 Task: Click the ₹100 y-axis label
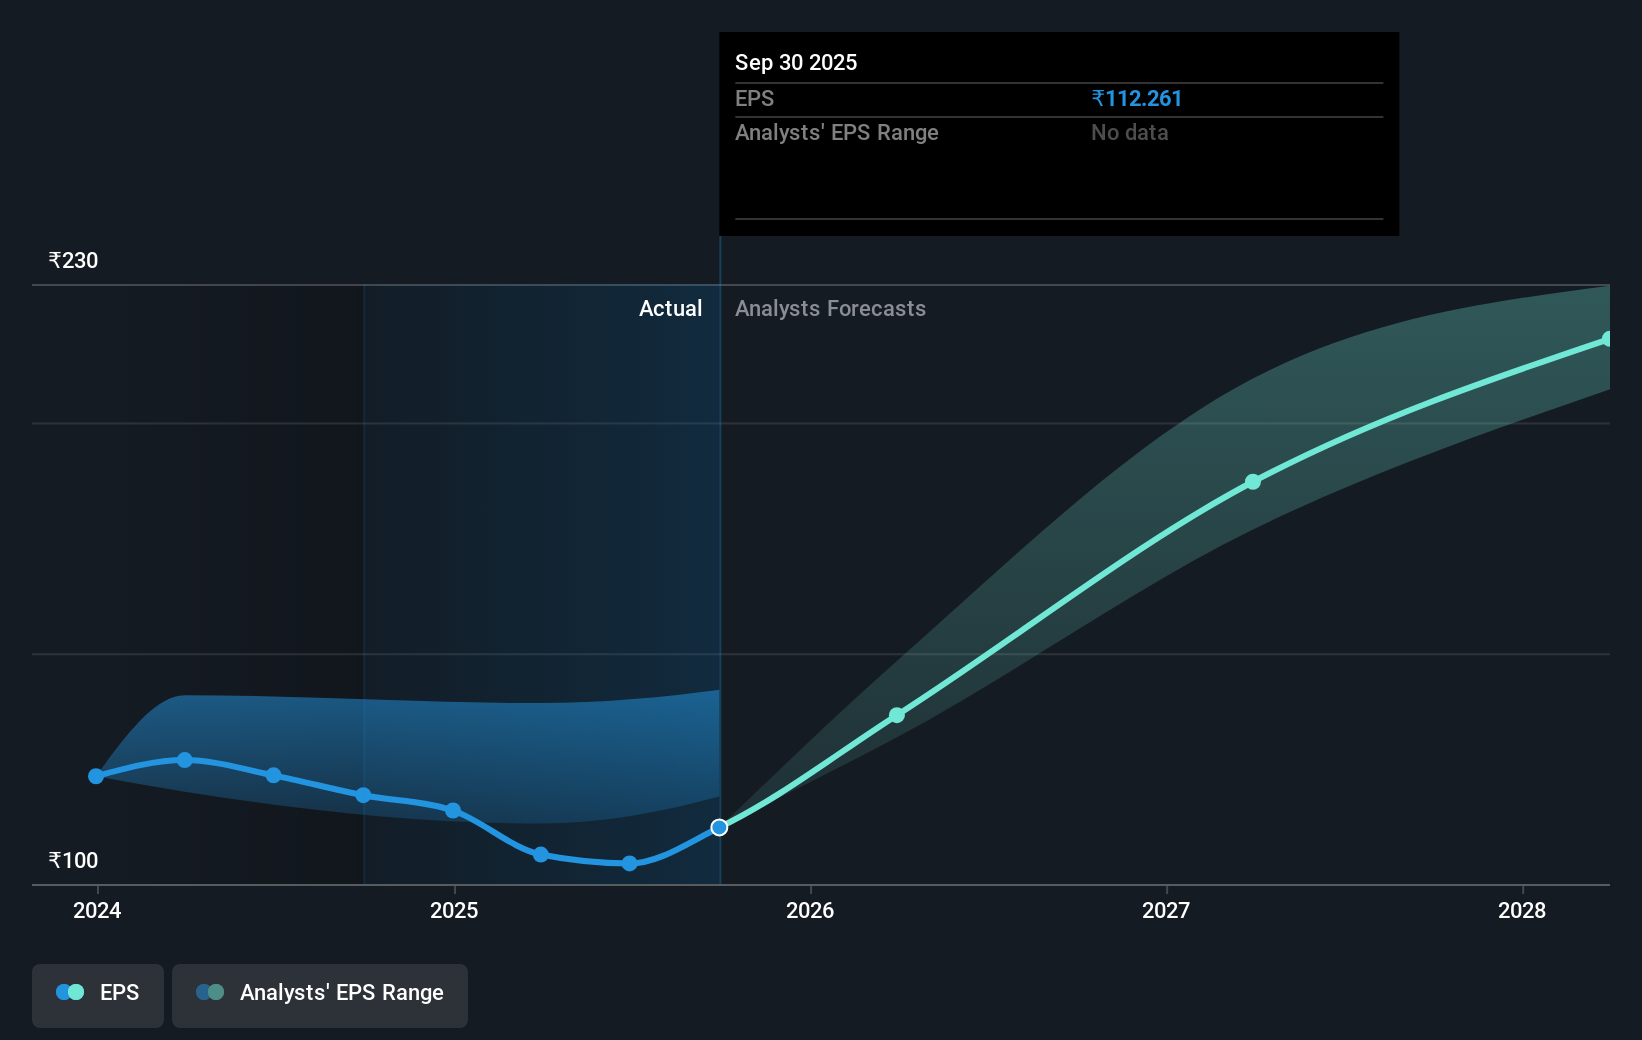coord(73,860)
